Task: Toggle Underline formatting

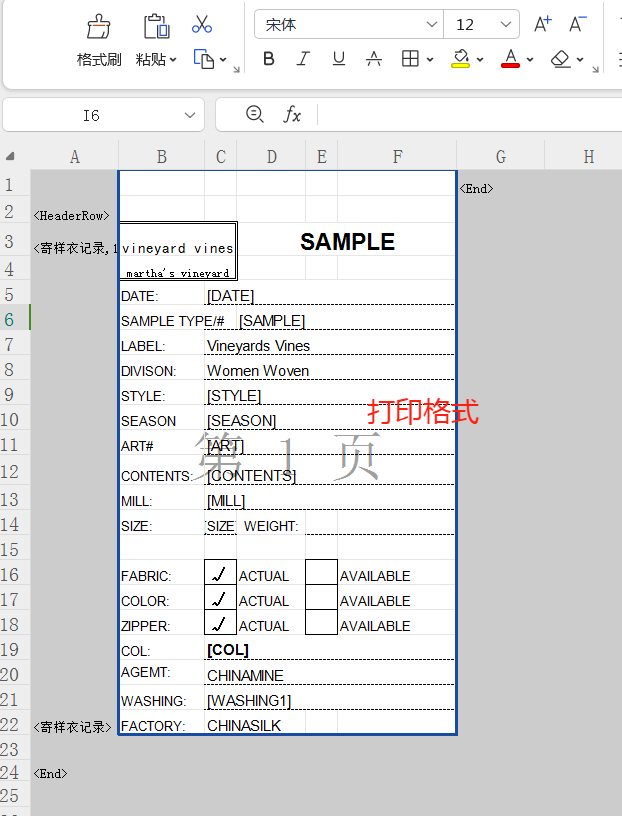Action: tap(339, 59)
